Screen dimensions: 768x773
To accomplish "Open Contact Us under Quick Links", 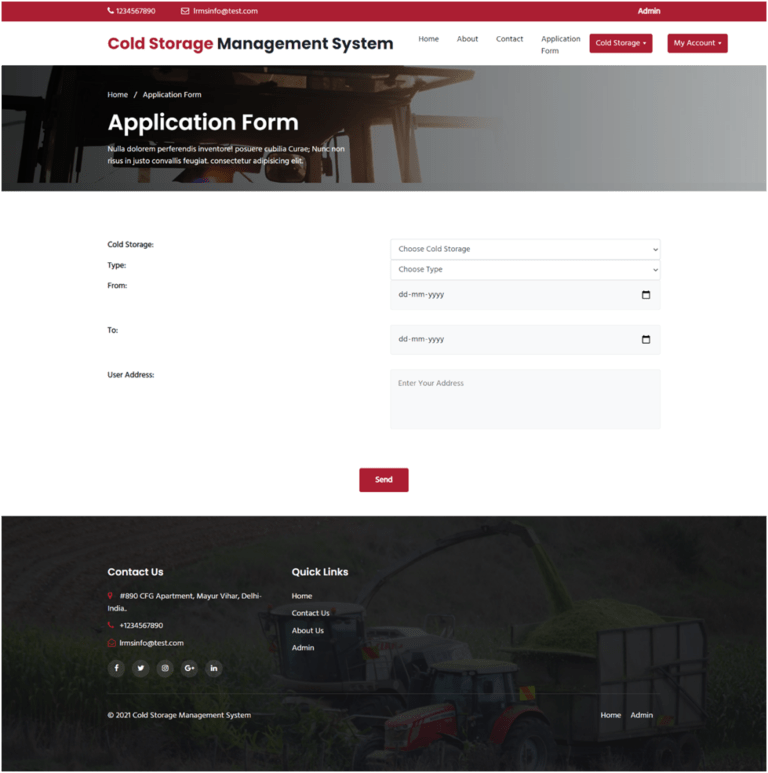I will pyautogui.click(x=311, y=613).
